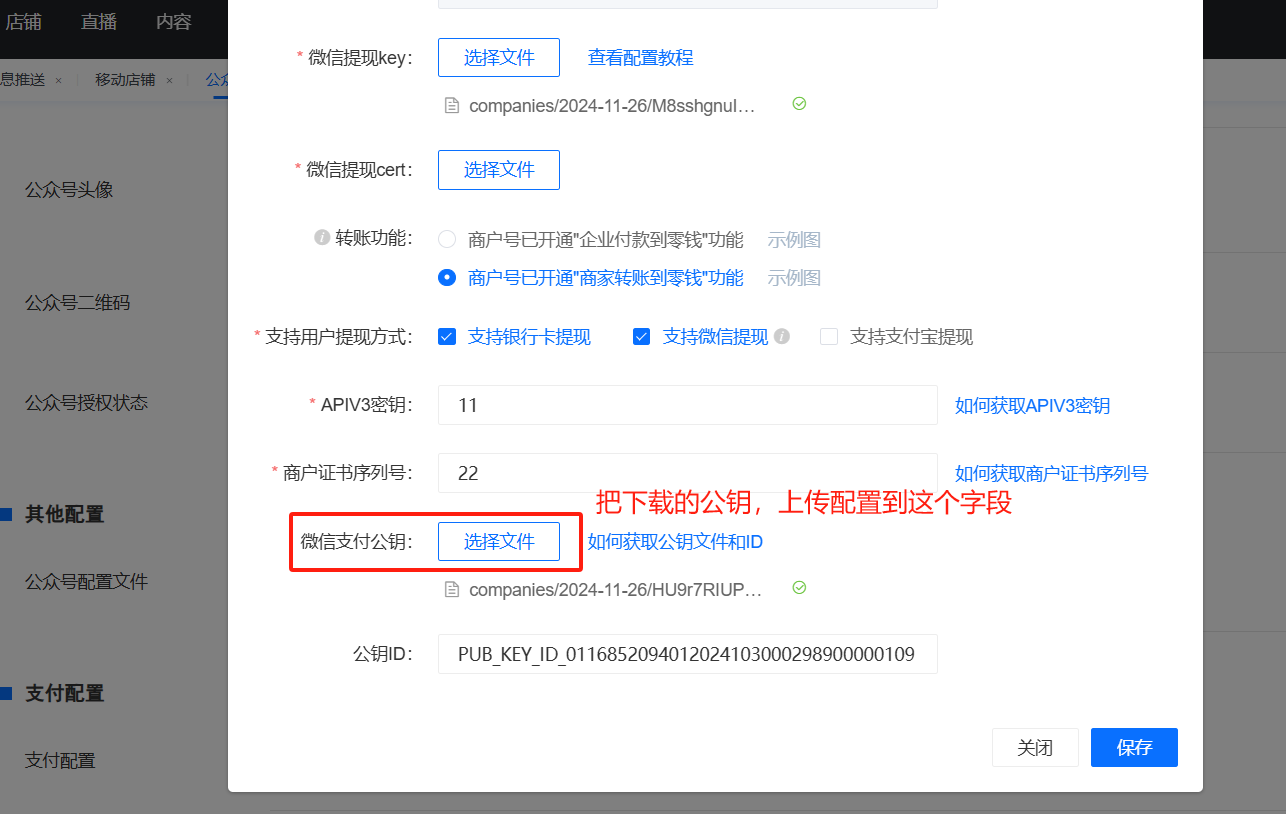1286x814 pixels.
Task: Select 企业付款到零钱 radio option
Action: (x=447, y=240)
